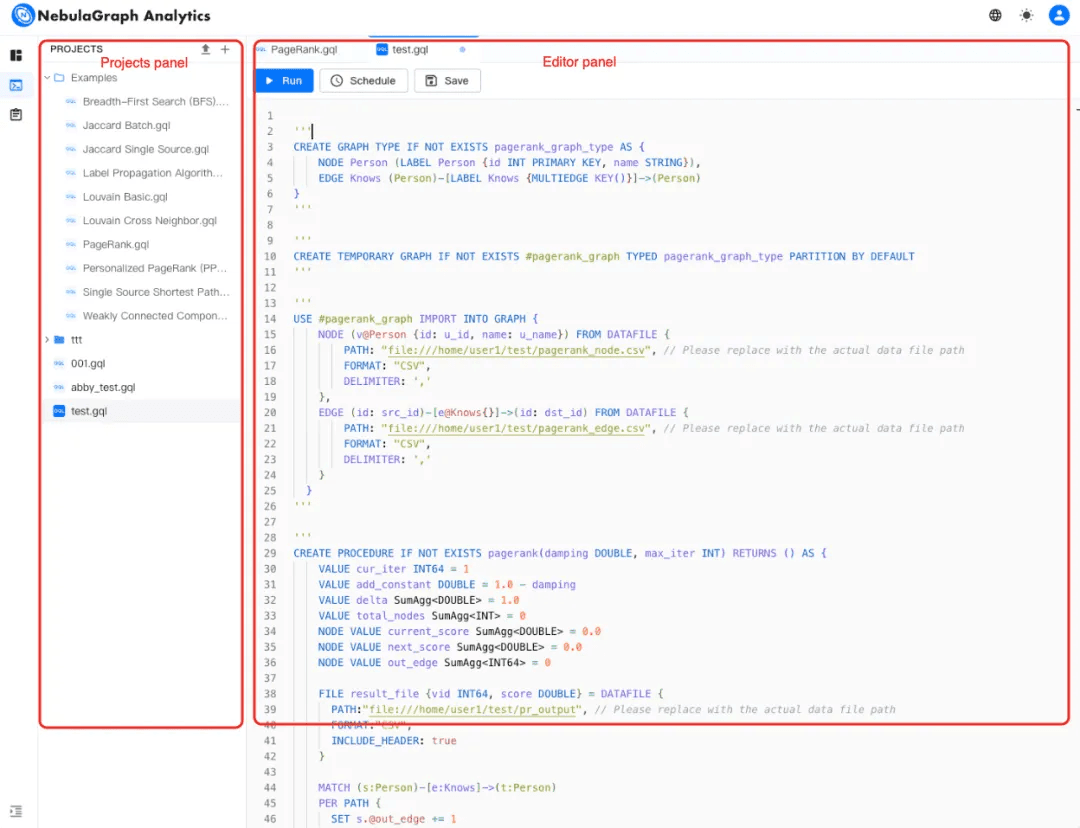Toggle the light/dark theme sun icon
Image resolution: width=1080 pixels, height=828 pixels.
pyautogui.click(x=1026, y=15)
